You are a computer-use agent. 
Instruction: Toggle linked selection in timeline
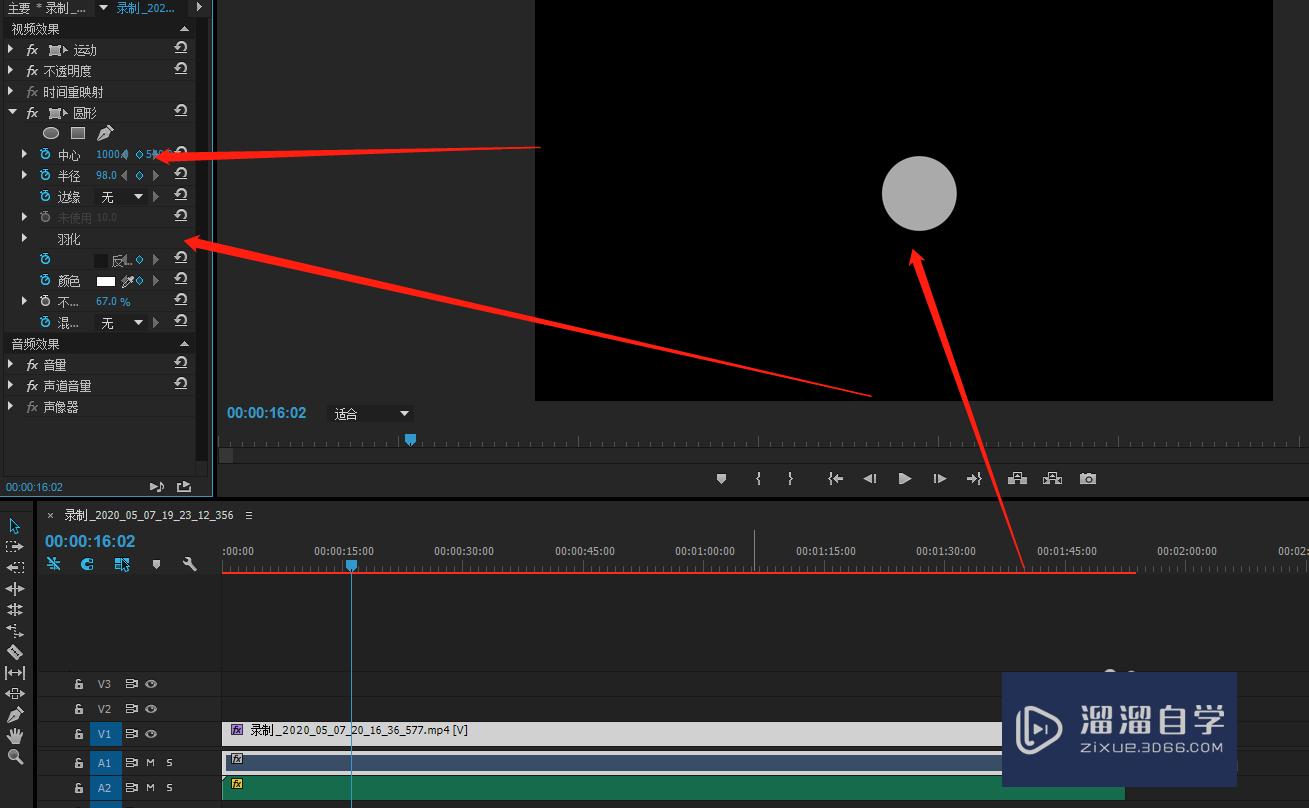click(122, 565)
